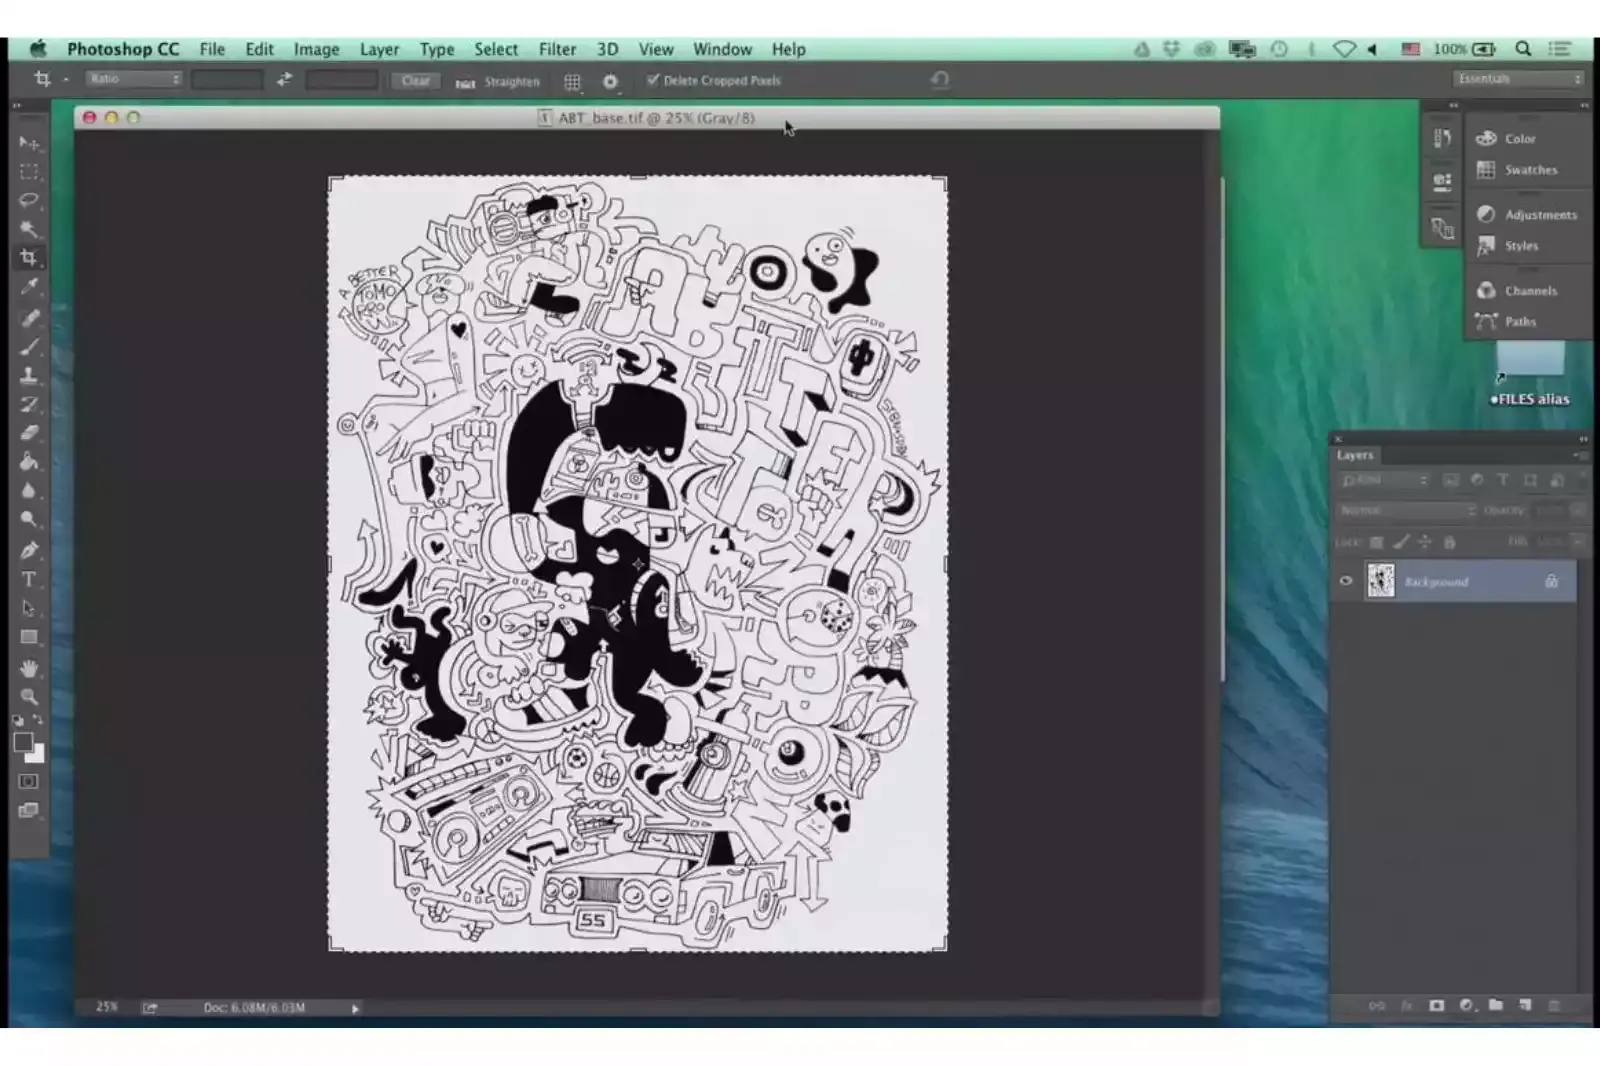The width and height of the screenshot is (1600, 1066).
Task: Toggle pixel layers filter in Layers panel
Action: [1451, 481]
